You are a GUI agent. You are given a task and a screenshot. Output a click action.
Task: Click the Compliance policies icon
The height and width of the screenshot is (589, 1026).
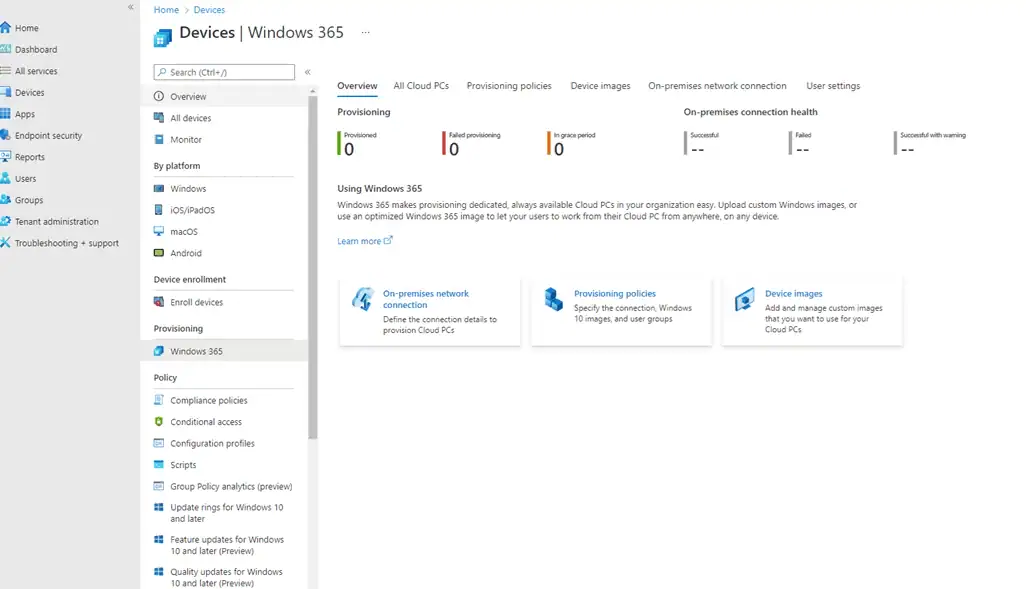158,400
